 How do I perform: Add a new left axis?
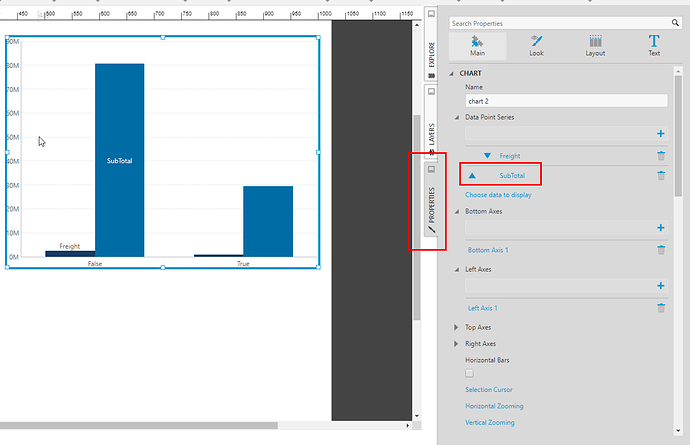(661, 286)
